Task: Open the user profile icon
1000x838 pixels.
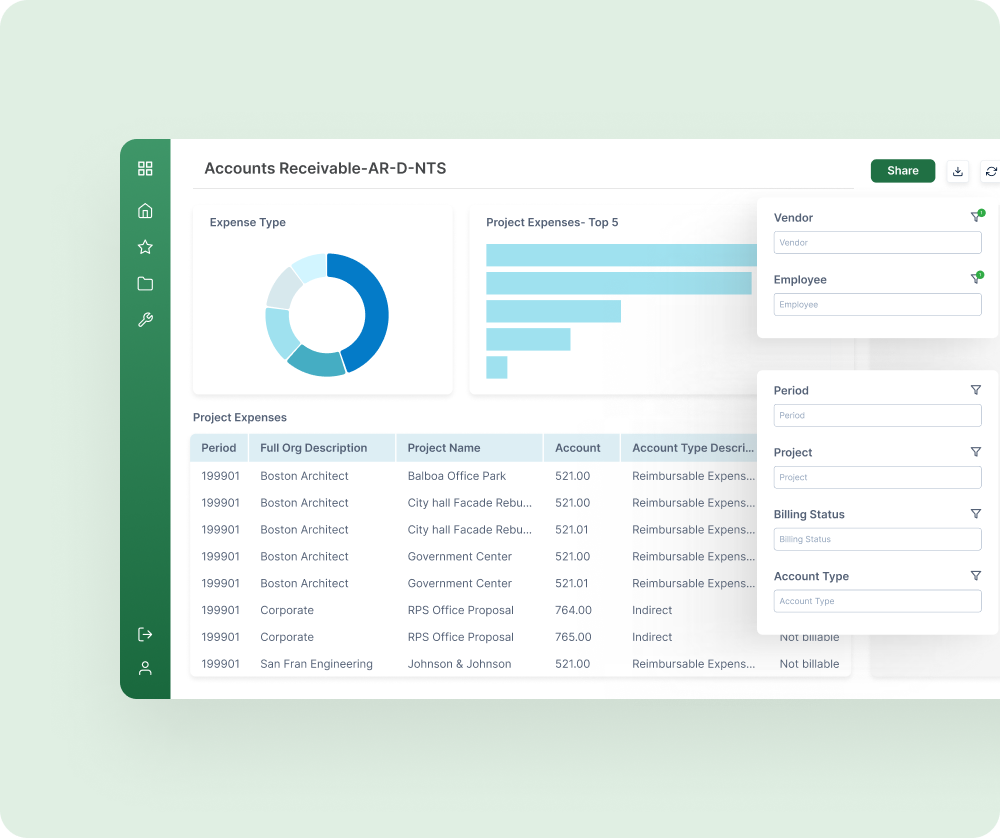Action: click(x=145, y=668)
